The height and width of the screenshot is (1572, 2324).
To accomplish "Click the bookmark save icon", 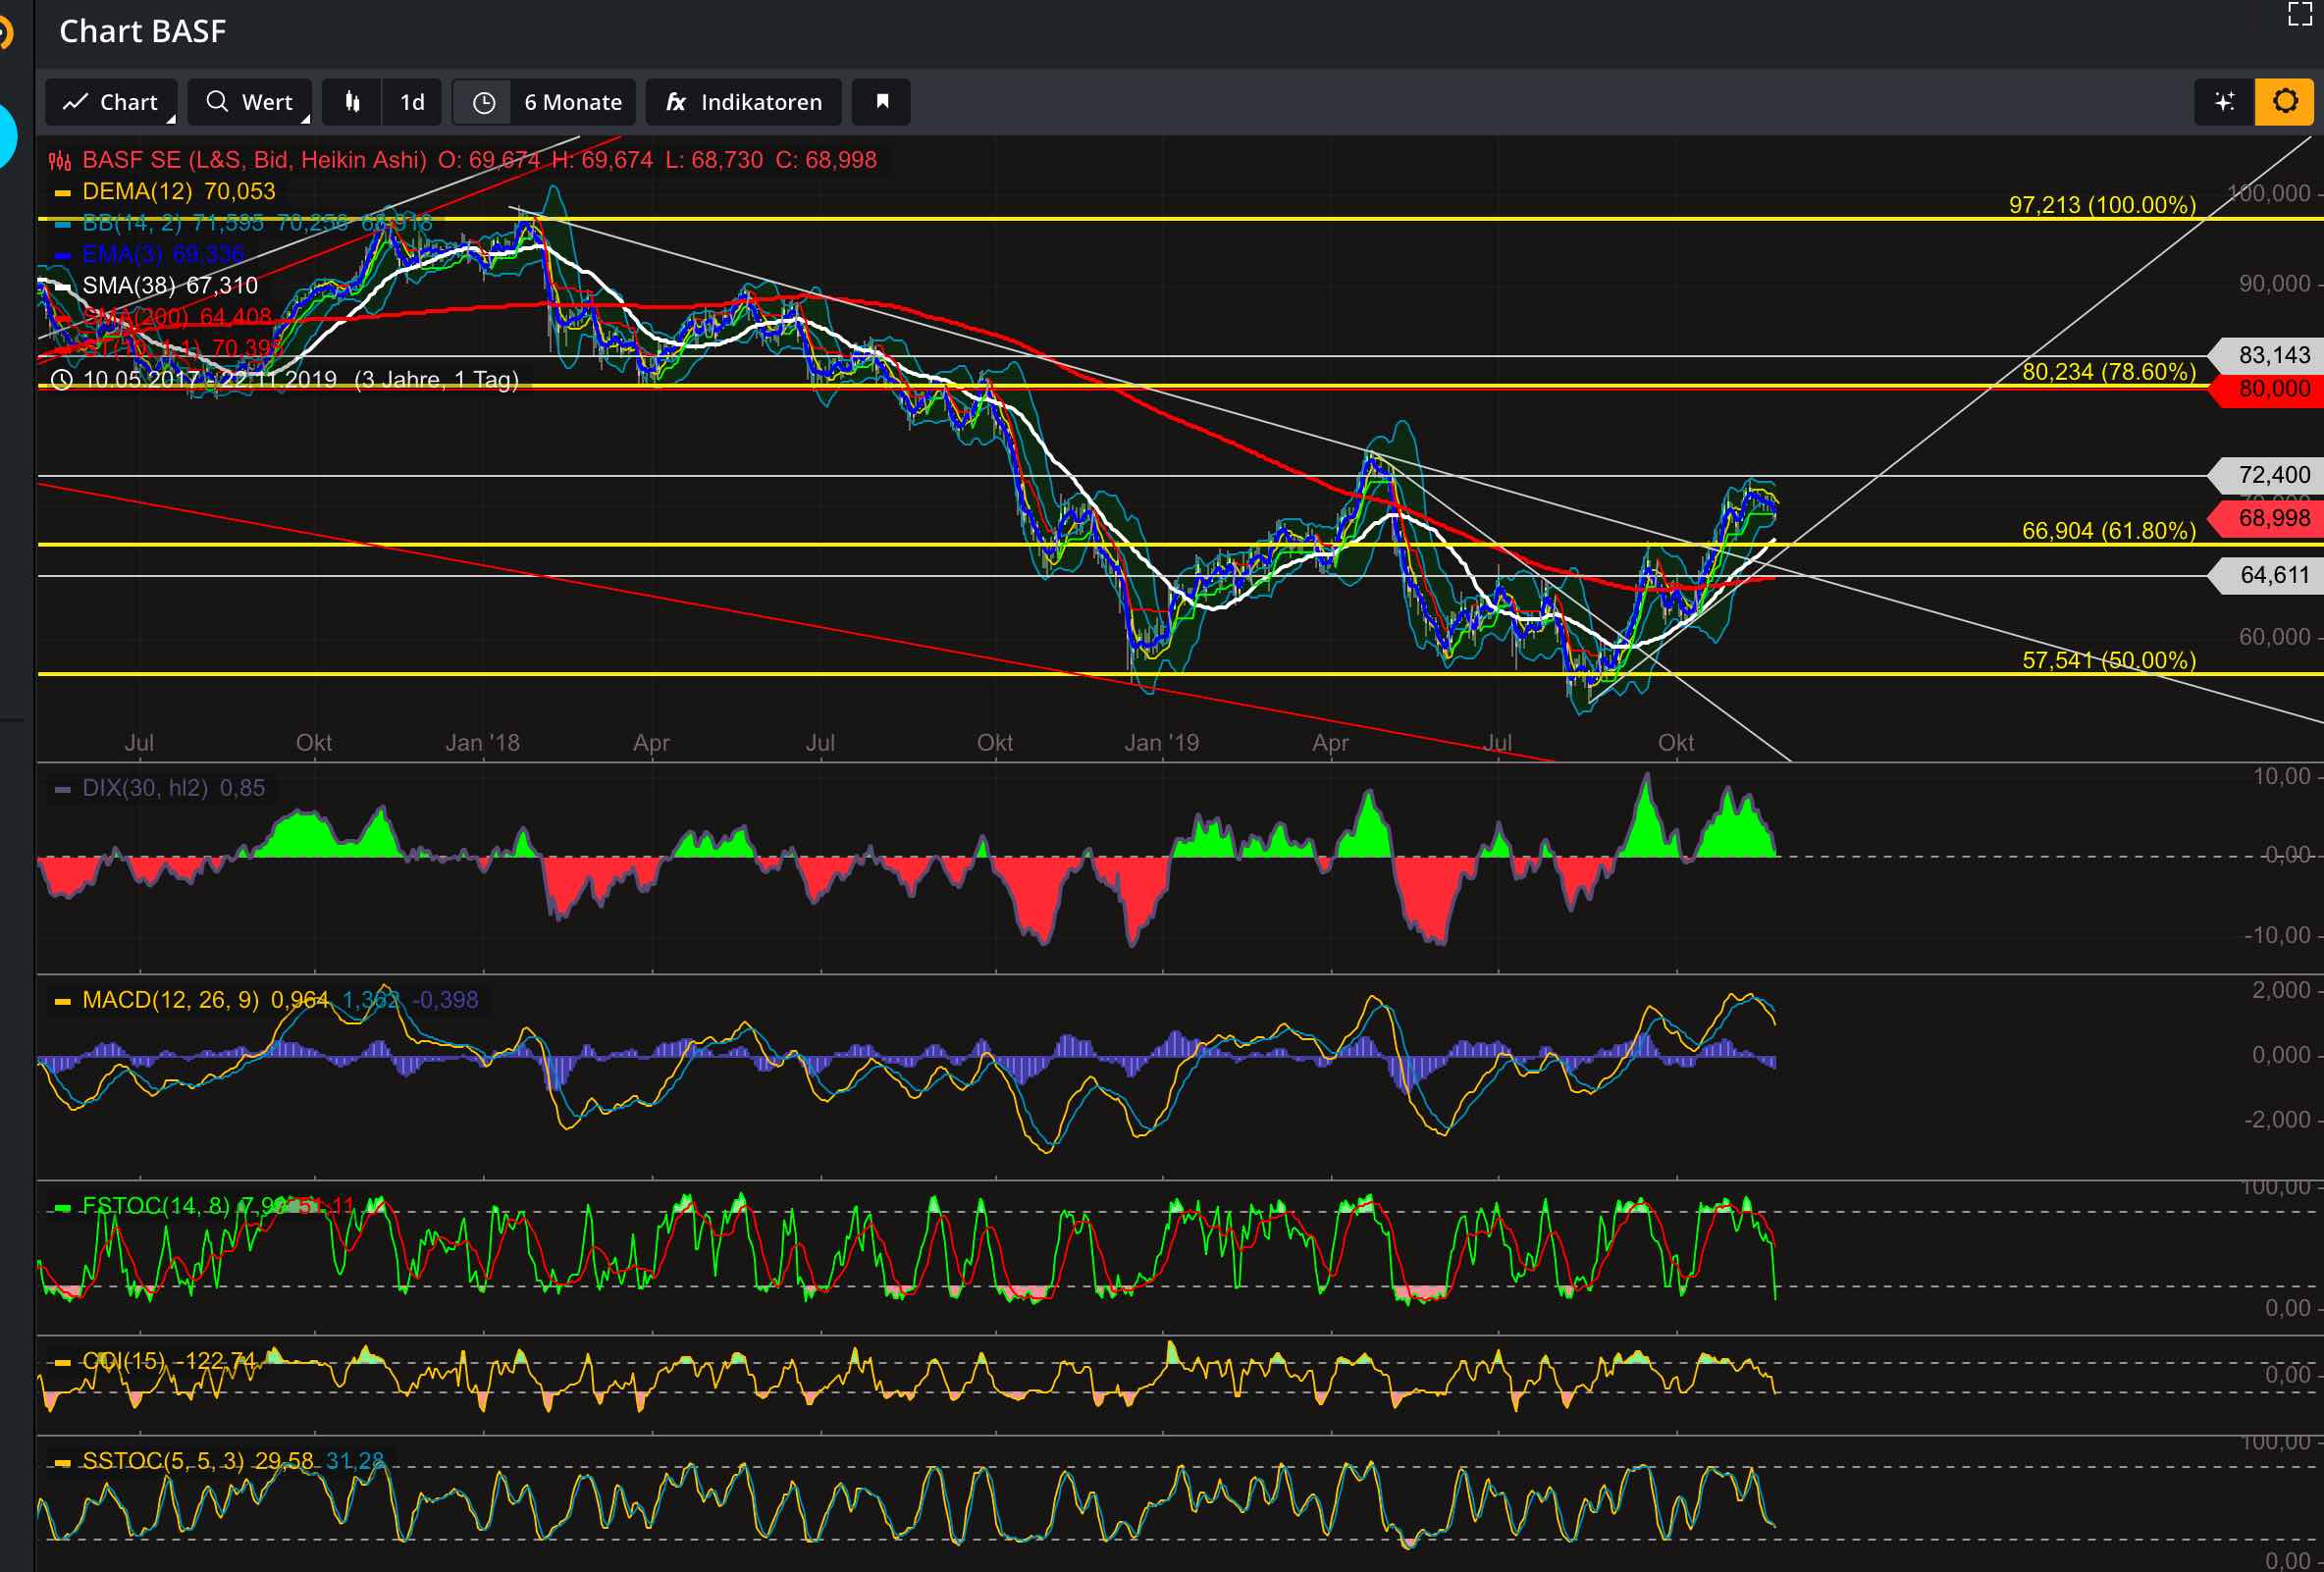I will tap(882, 102).
